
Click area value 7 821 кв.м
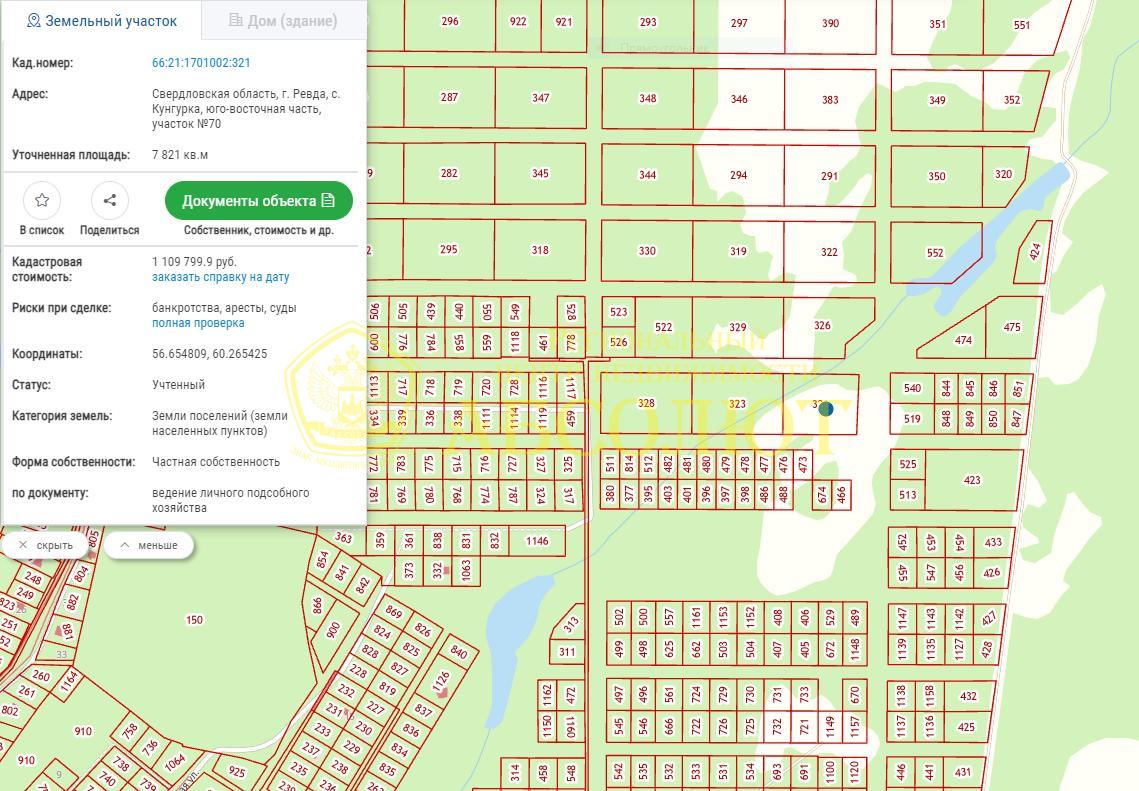tap(180, 155)
